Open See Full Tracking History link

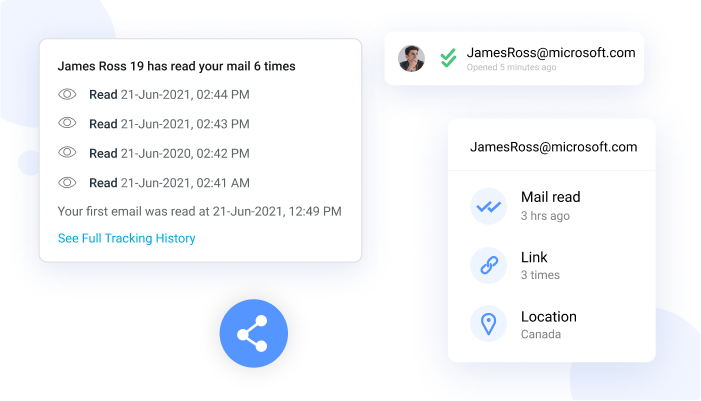(x=127, y=238)
